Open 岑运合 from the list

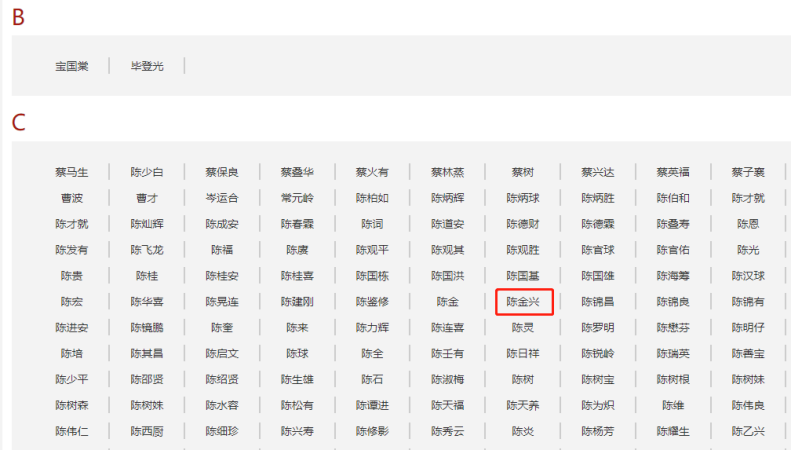pos(222,198)
